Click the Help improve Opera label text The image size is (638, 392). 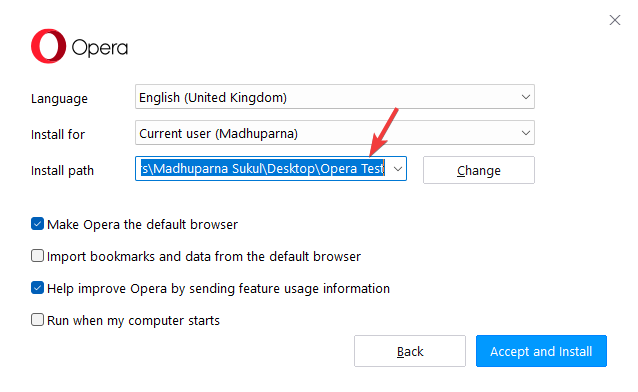[x=218, y=289]
